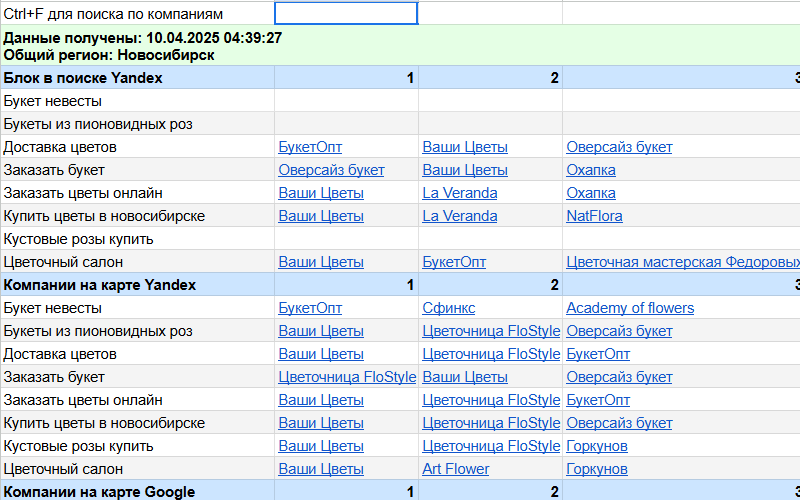Select the empty search cell at top
The image size is (800, 500).
coord(346,14)
